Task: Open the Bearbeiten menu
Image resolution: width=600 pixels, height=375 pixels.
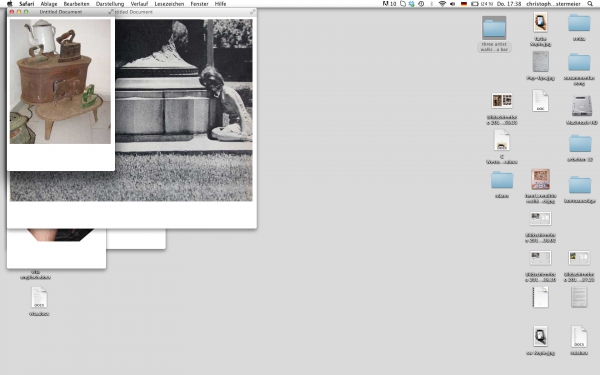Action: pos(77,4)
